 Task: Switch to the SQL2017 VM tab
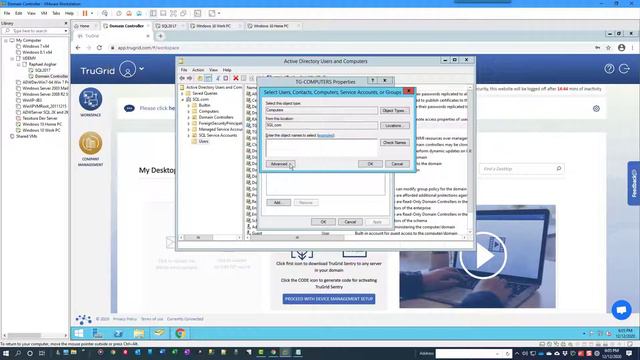[x=169, y=26]
